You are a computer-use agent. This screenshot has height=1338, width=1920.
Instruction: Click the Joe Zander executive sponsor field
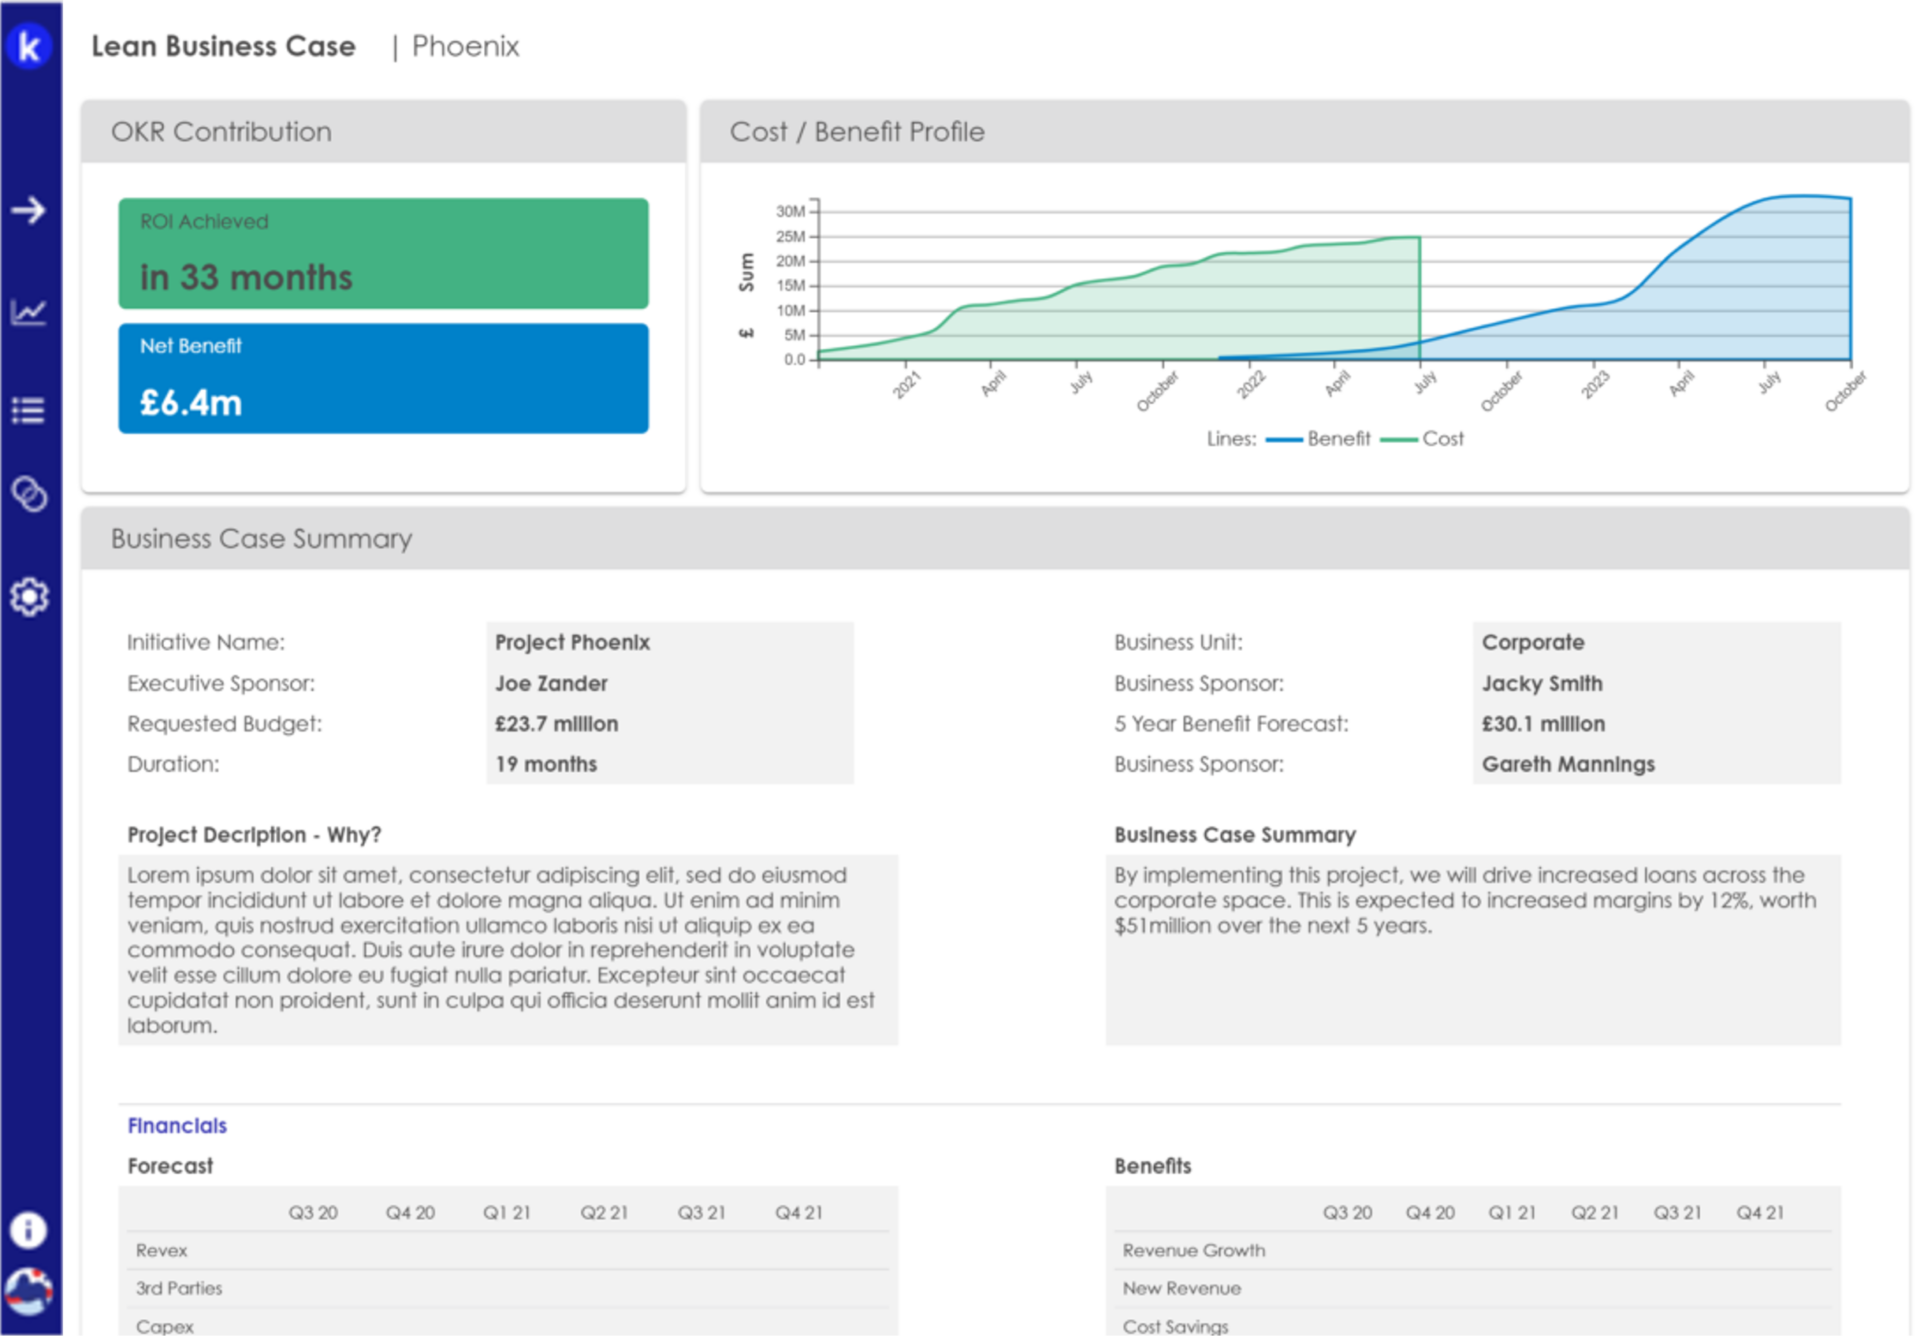pyautogui.click(x=671, y=684)
